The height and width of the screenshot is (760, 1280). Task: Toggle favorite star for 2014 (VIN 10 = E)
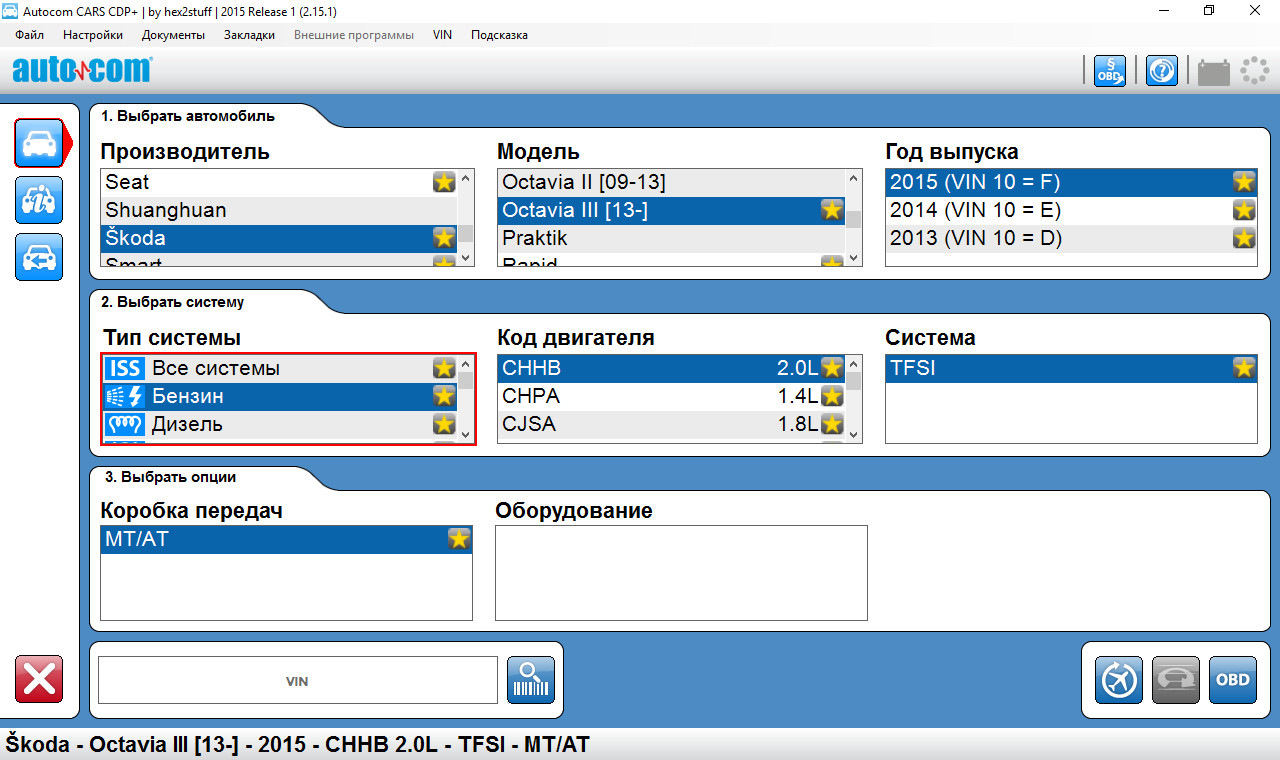pos(1244,210)
